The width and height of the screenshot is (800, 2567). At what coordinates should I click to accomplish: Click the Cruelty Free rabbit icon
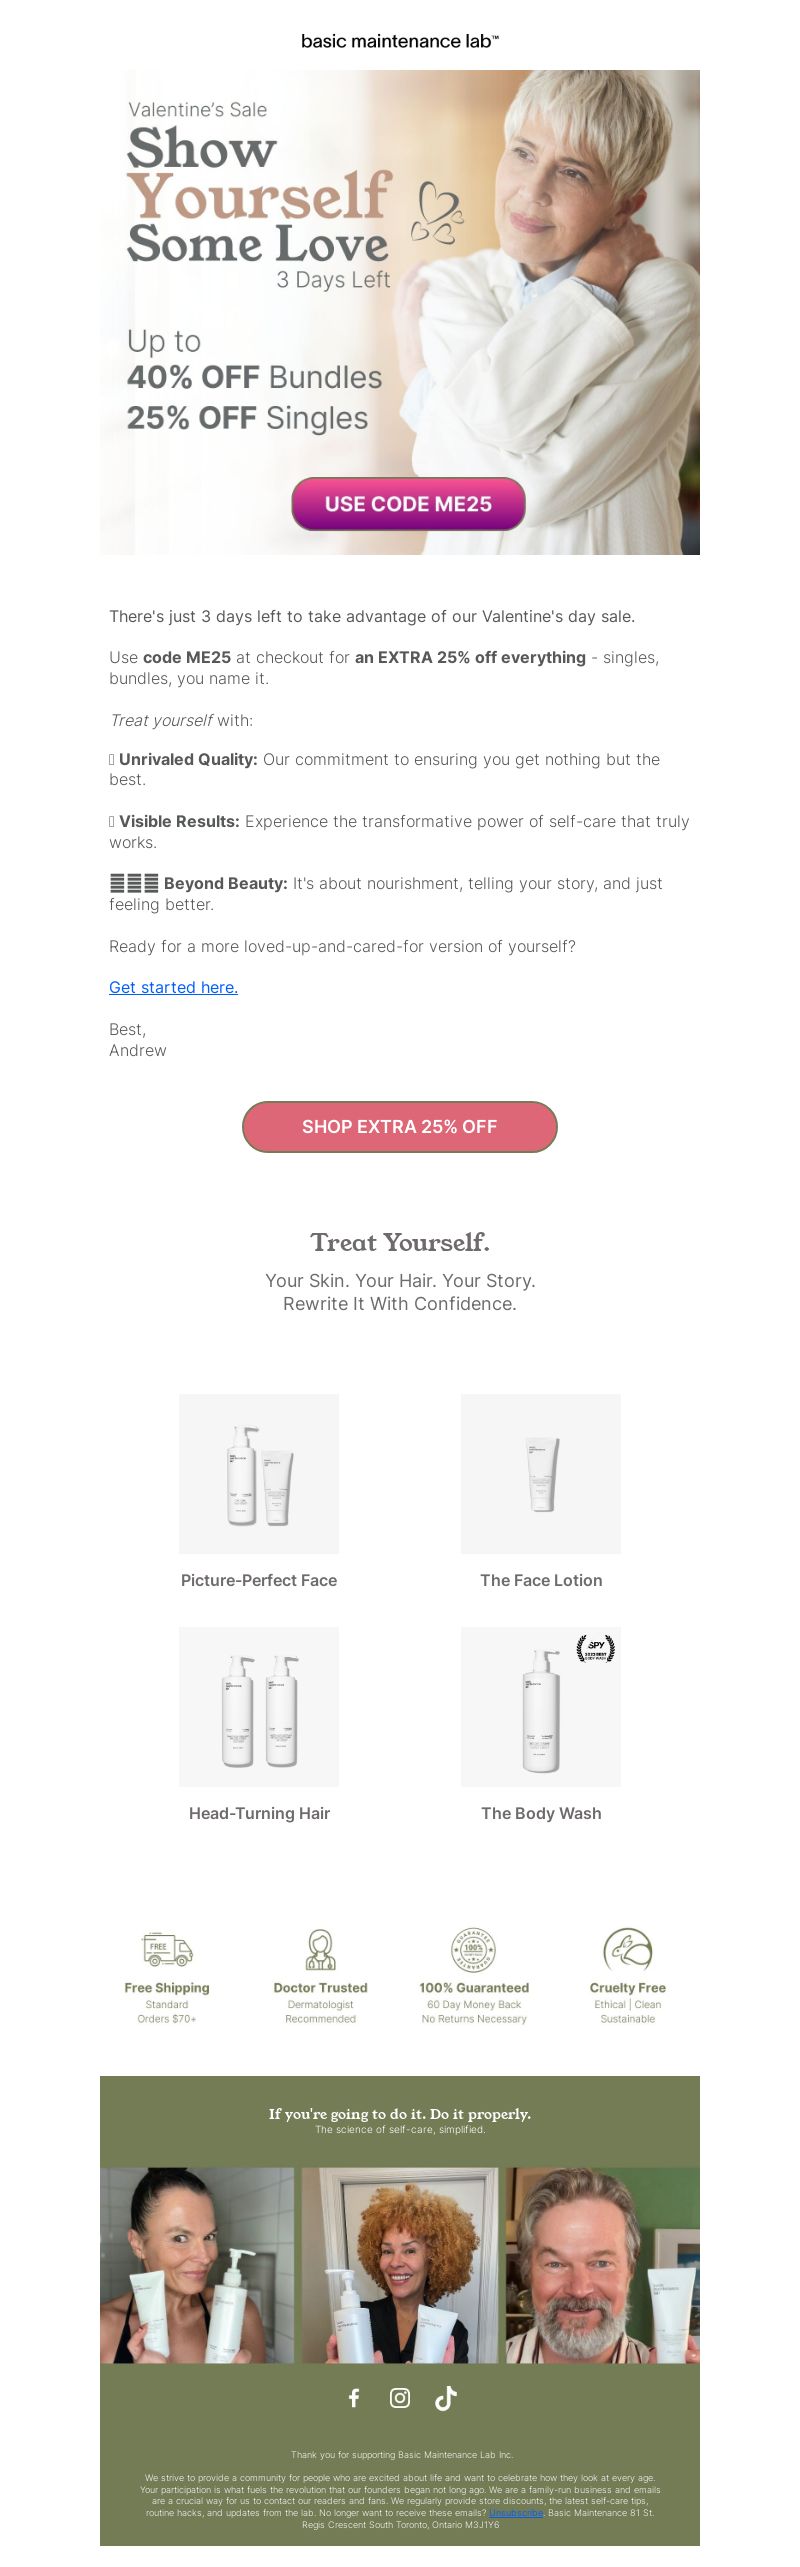(x=628, y=1949)
